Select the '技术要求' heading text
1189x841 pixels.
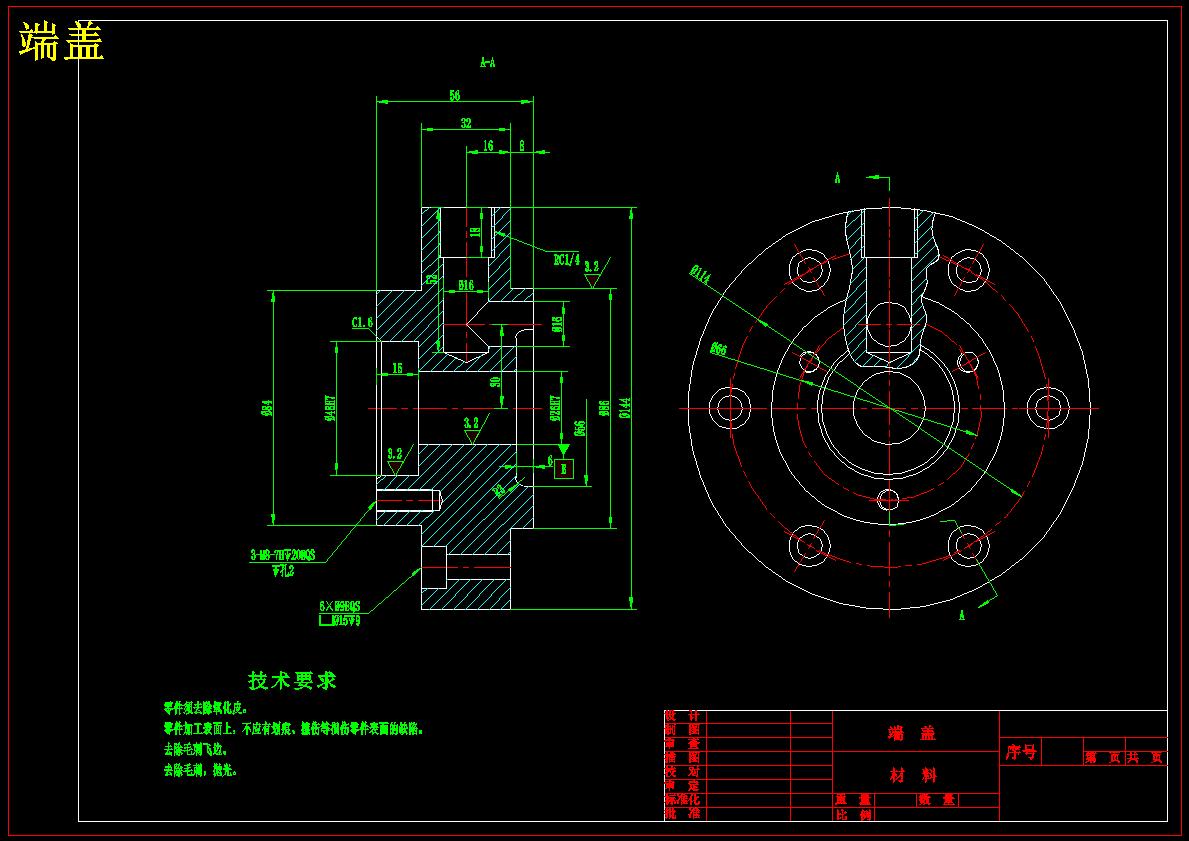292,680
